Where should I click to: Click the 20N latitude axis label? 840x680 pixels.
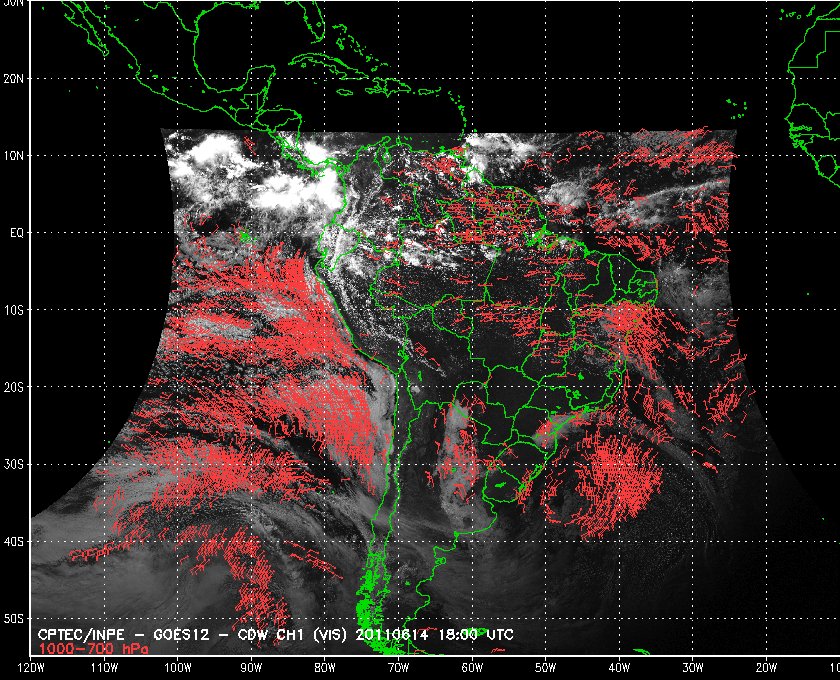pyautogui.click(x=13, y=78)
